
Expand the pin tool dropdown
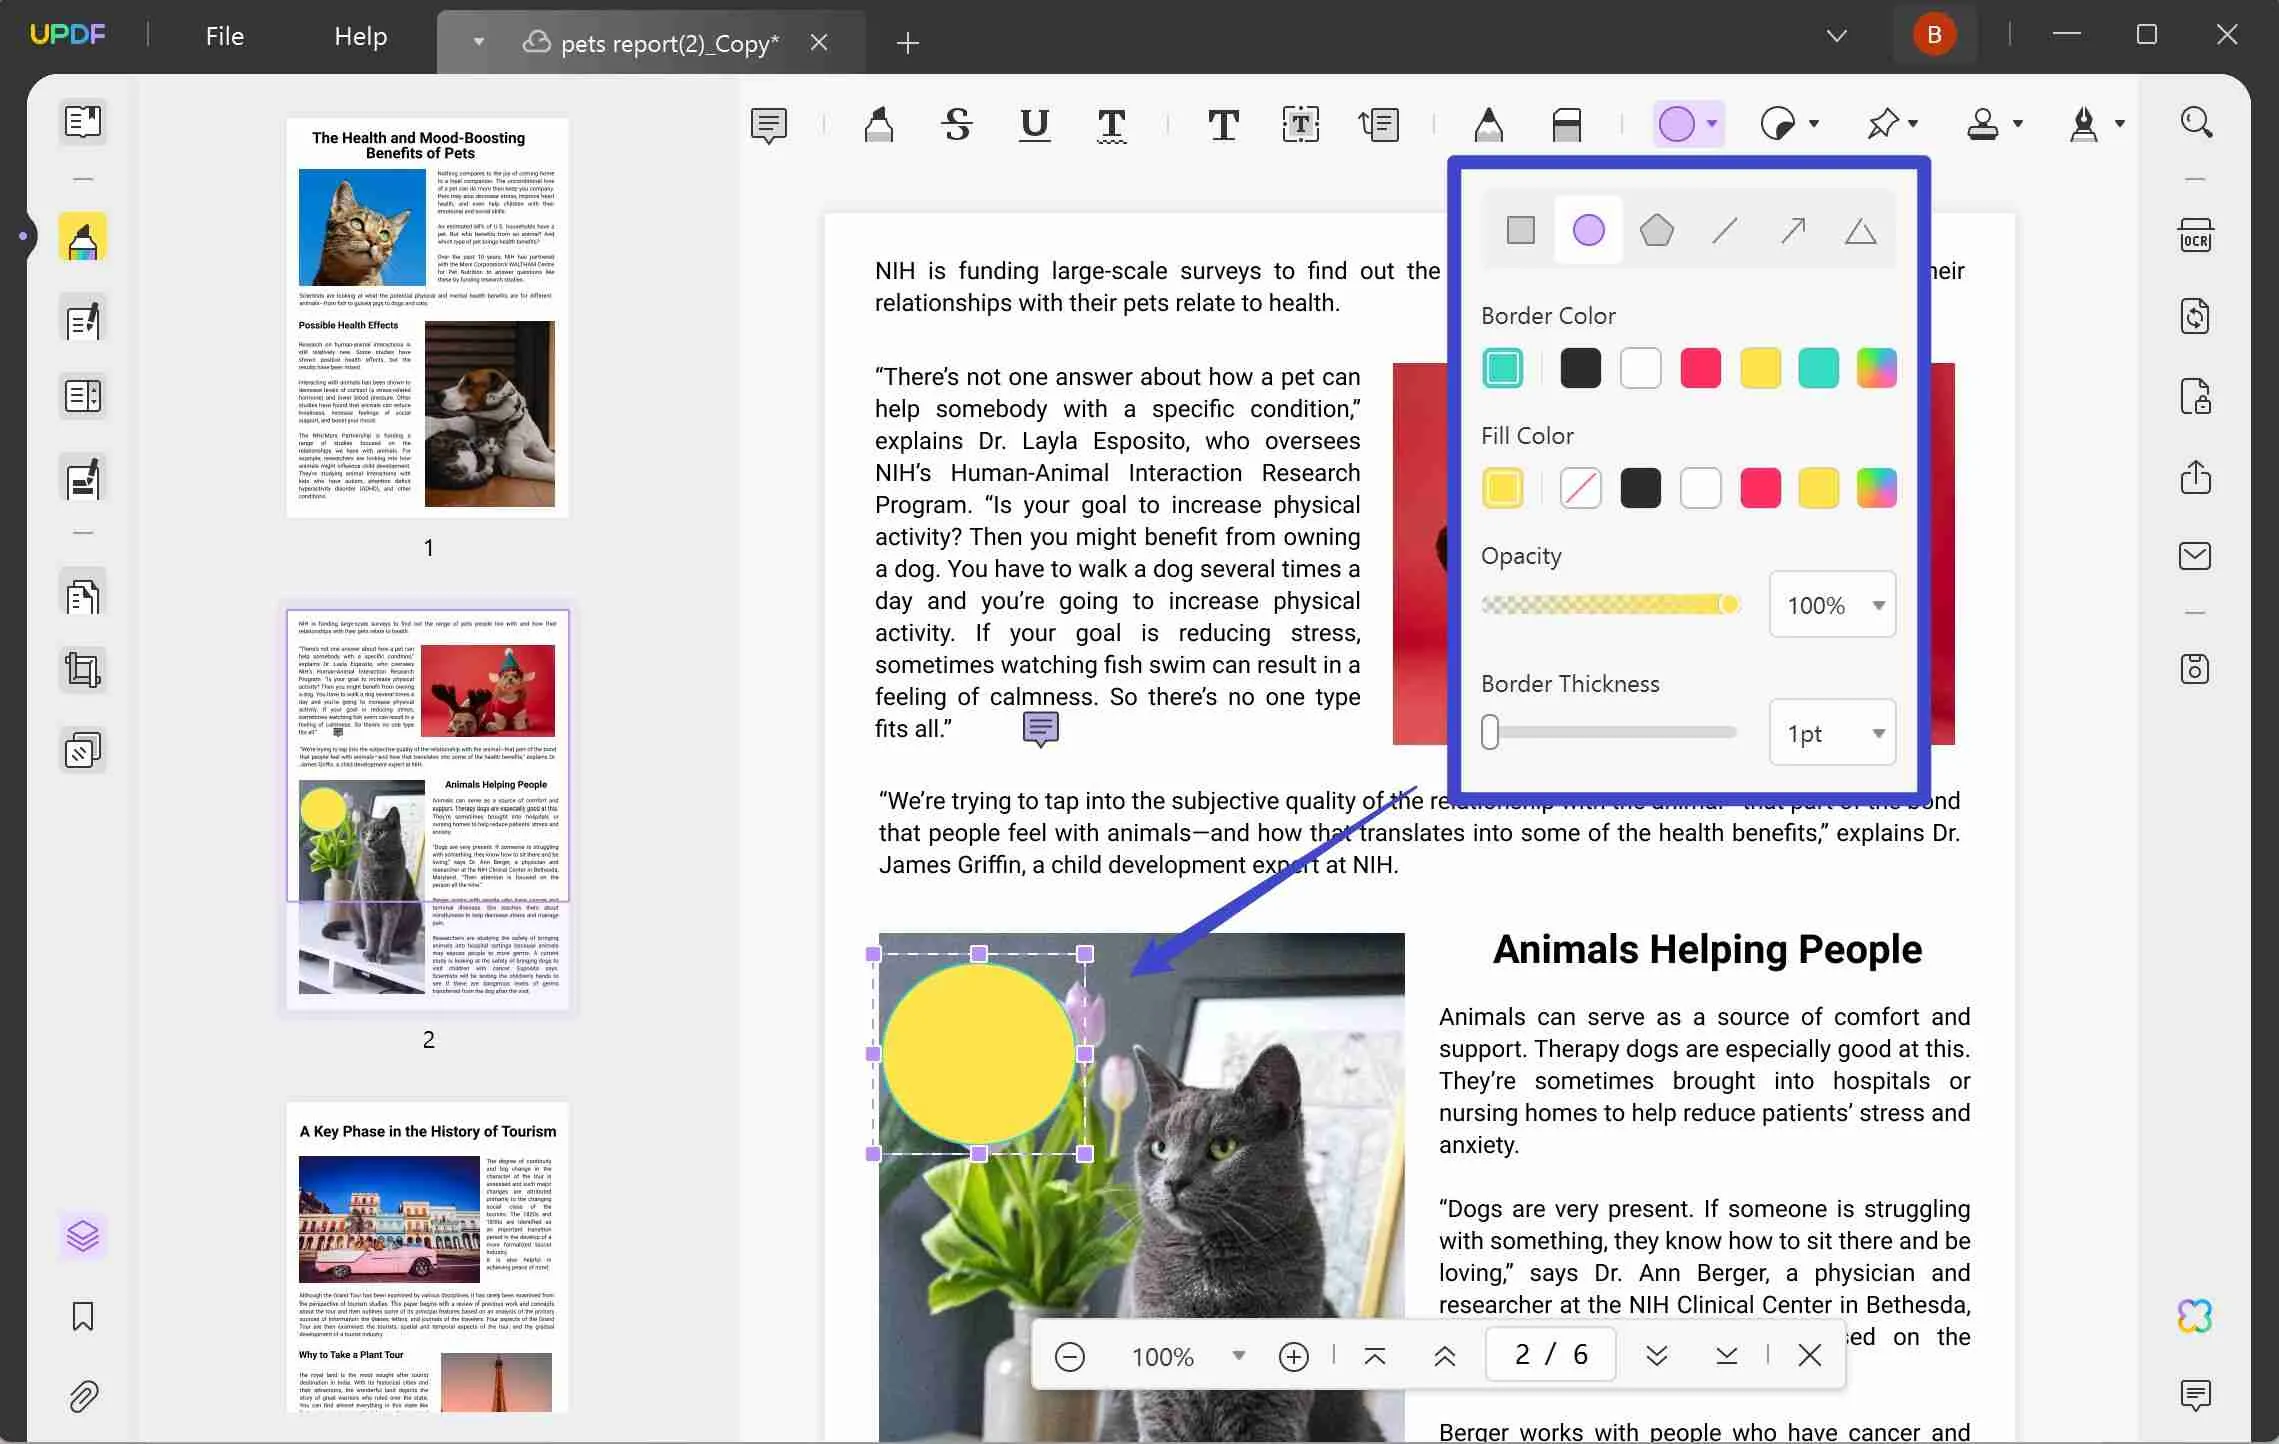tap(1913, 124)
